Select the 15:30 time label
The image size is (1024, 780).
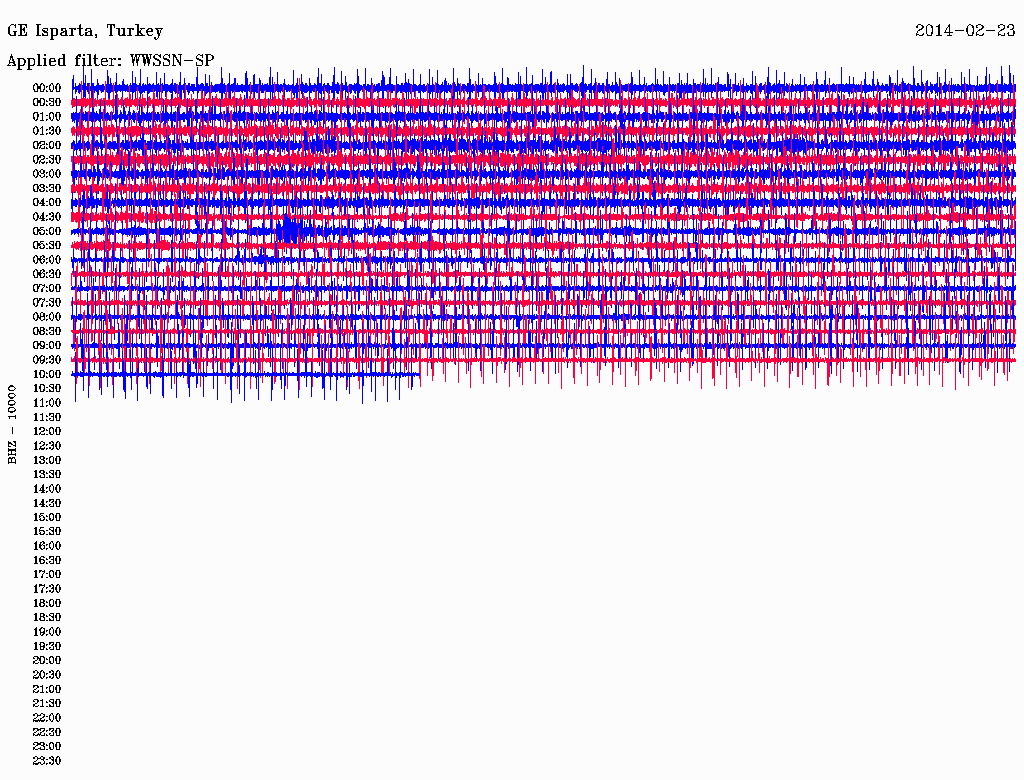(x=47, y=532)
